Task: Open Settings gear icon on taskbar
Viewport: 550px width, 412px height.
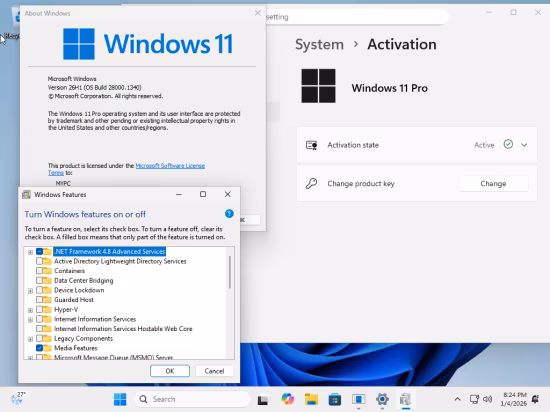Action: pos(382,399)
